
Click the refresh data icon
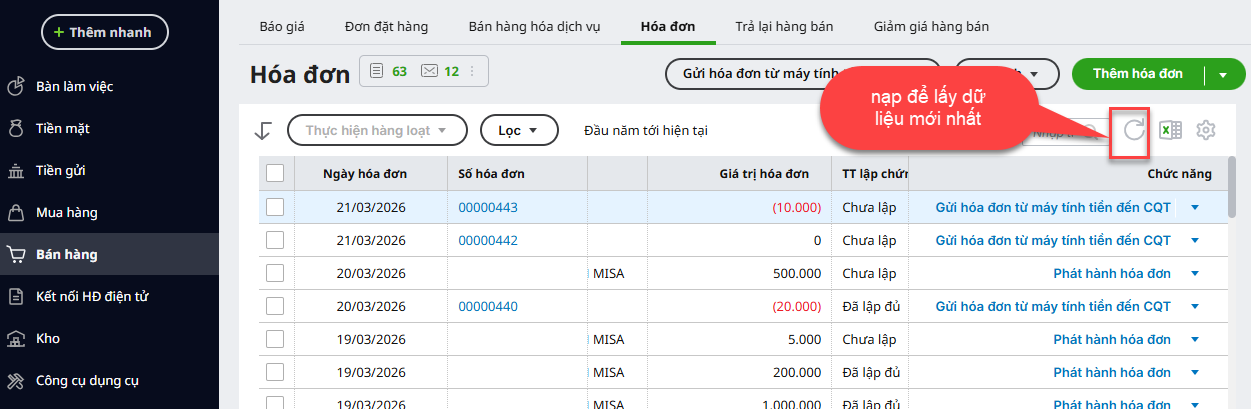click(1133, 130)
